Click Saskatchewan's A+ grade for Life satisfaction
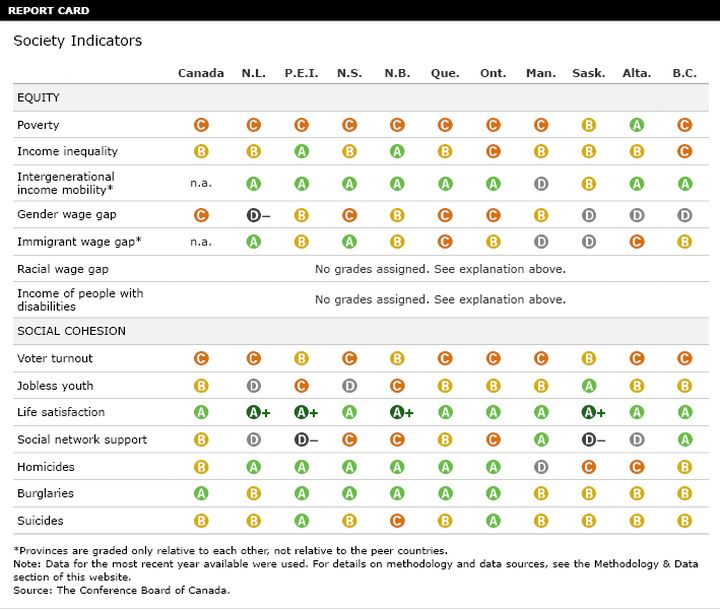 tap(593, 412)
